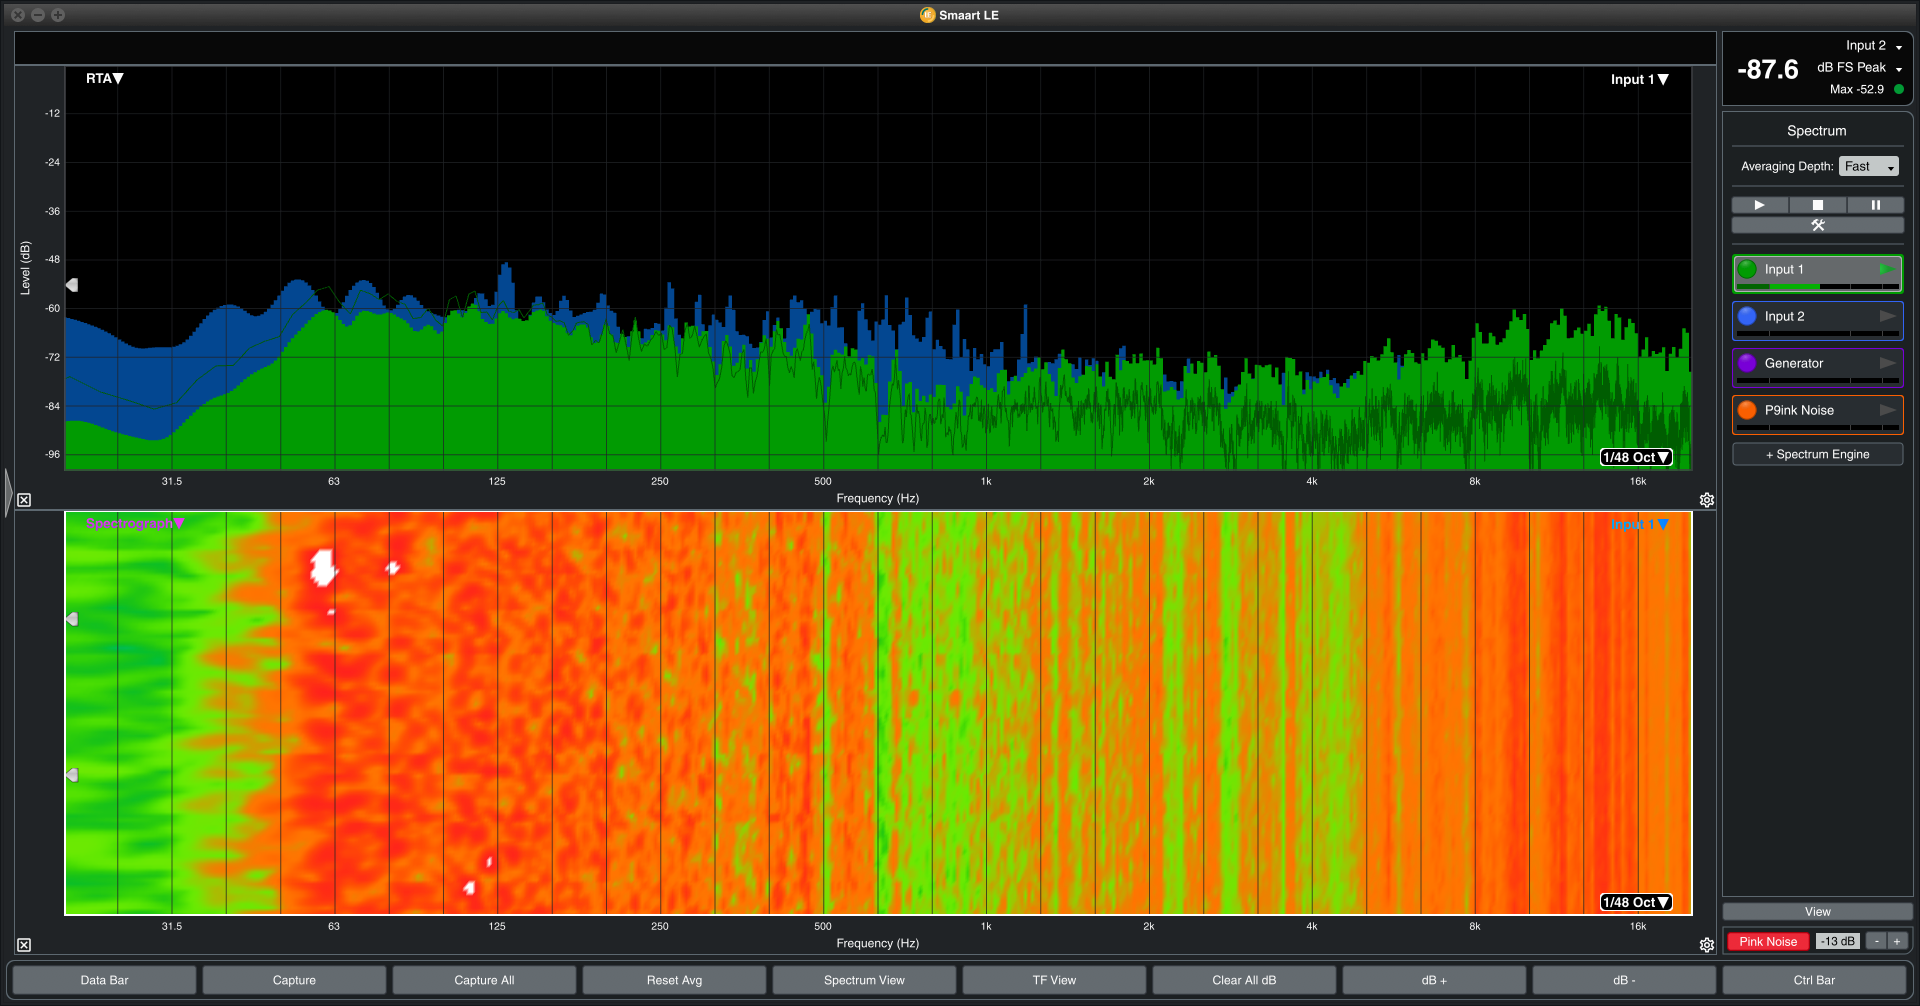Image resolution: width=1920 pixels, height=1006 pixels.
Task: Click the Data Bar button
Action: point(104,980)
